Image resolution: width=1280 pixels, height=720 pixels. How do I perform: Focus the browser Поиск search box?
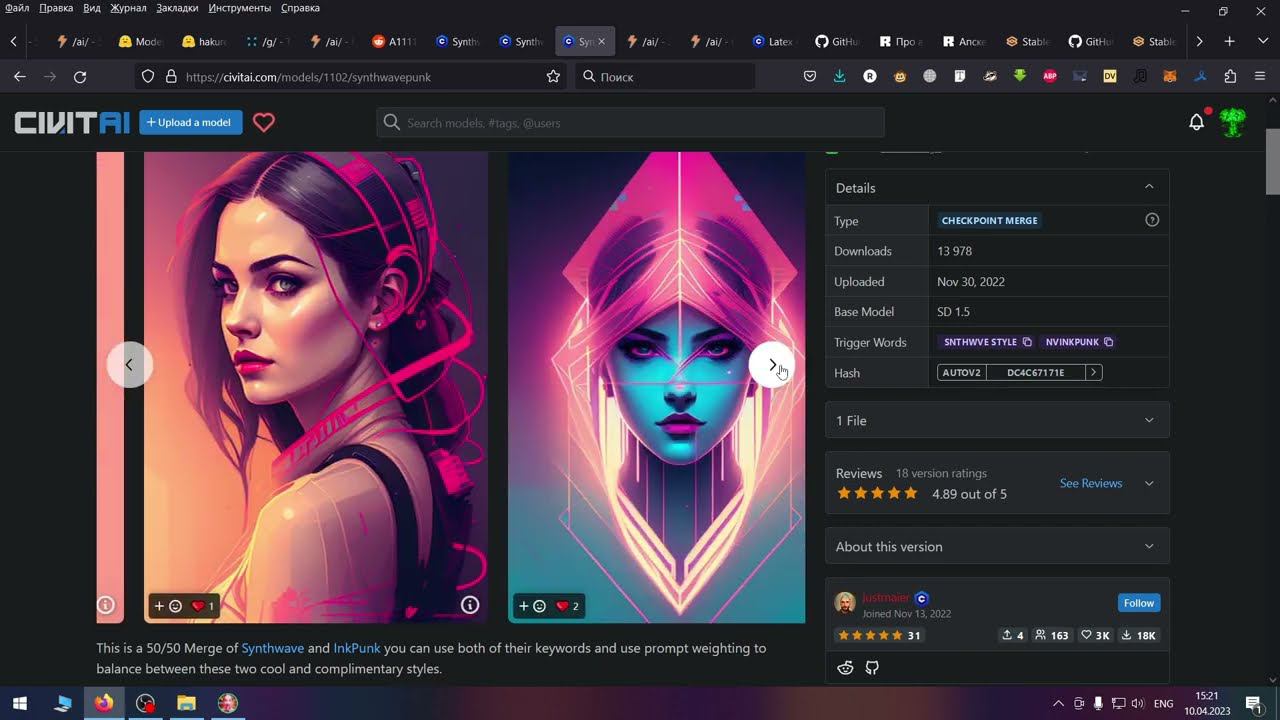pos(665,76)
